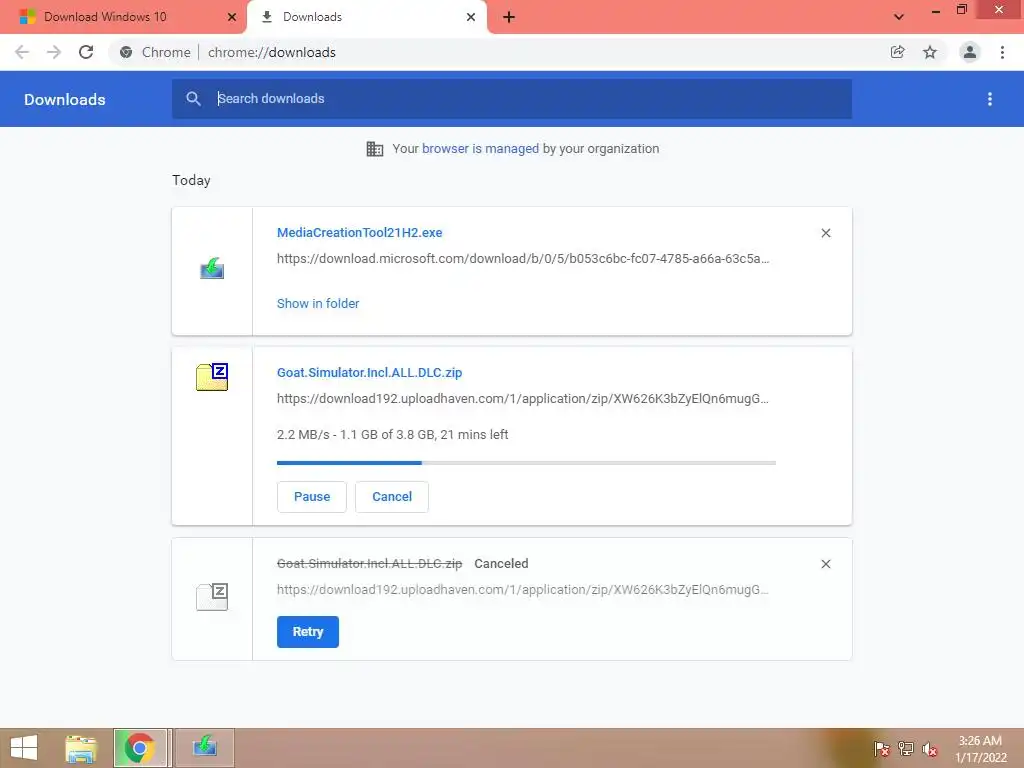Show MediaCreationTool in folder
Viewport: 1024px width, 768px height.
(318, 304)
